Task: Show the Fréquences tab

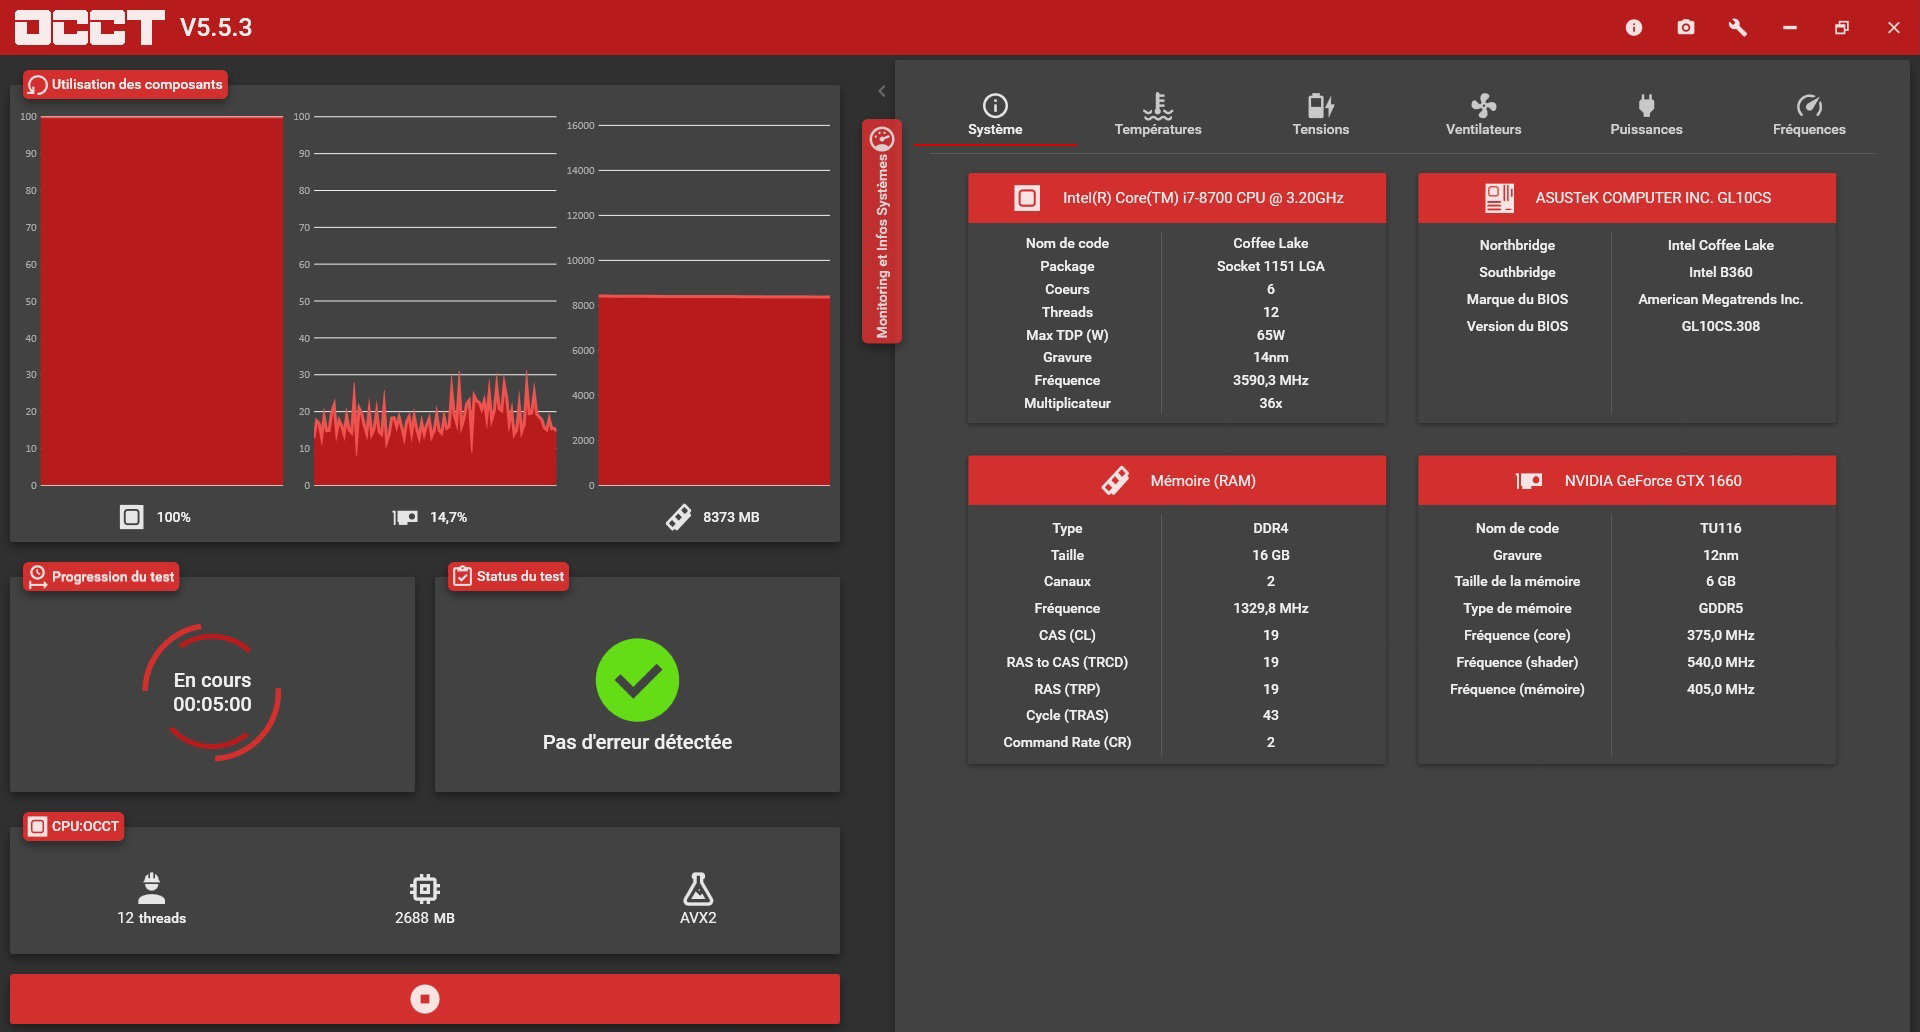Action: click(1809, 116)
